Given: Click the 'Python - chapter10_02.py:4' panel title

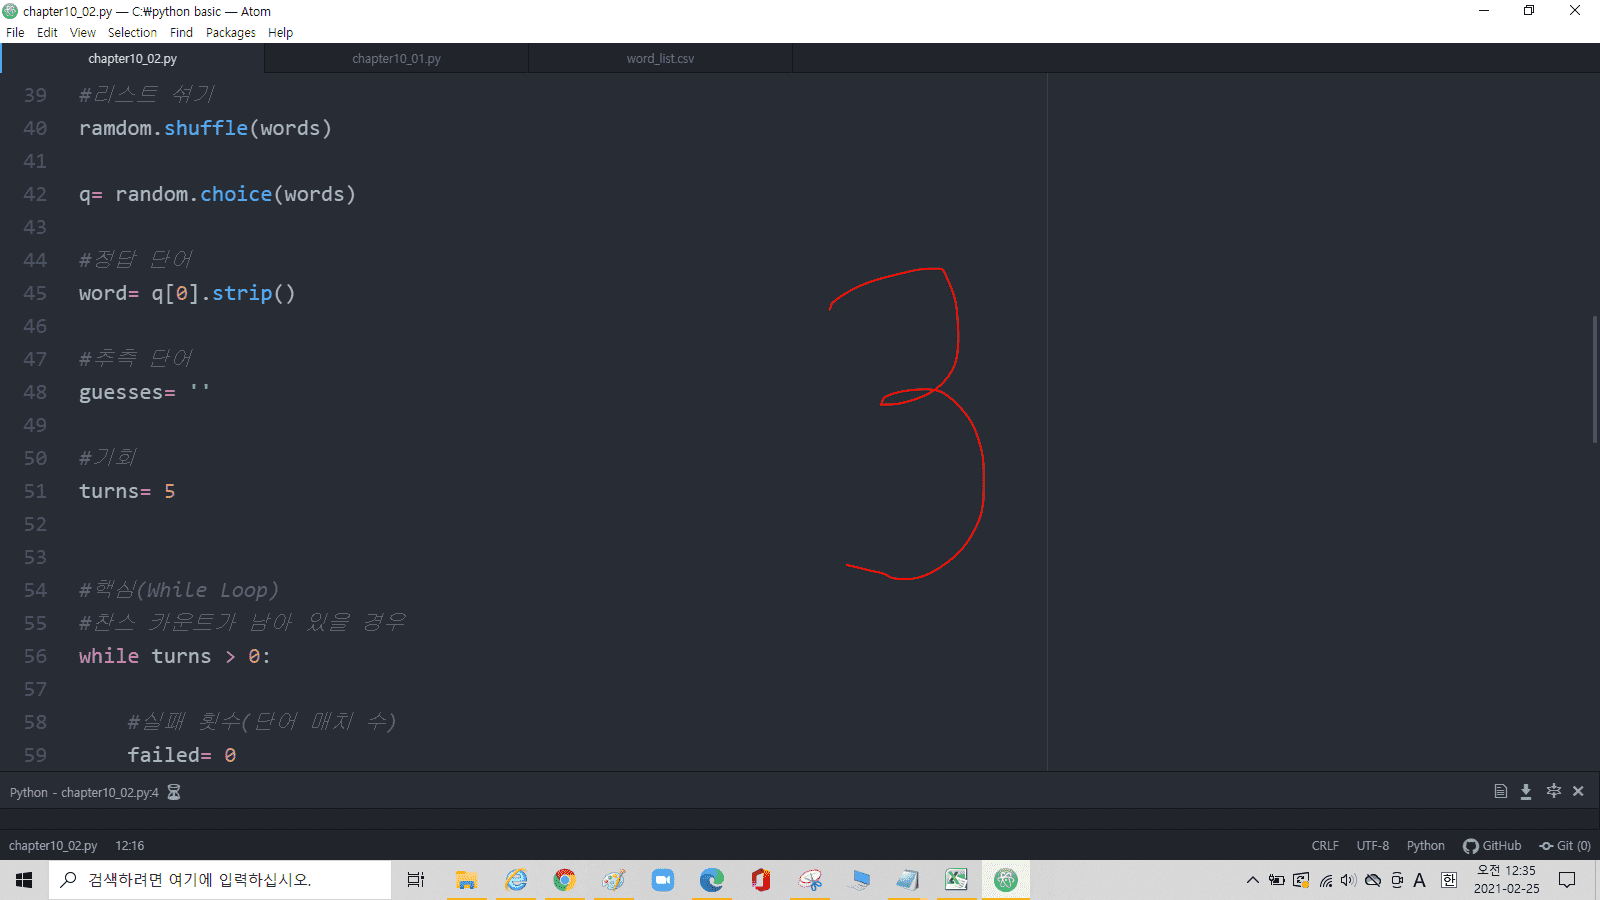Looking at the screenshot, I should tap(84, 792).
